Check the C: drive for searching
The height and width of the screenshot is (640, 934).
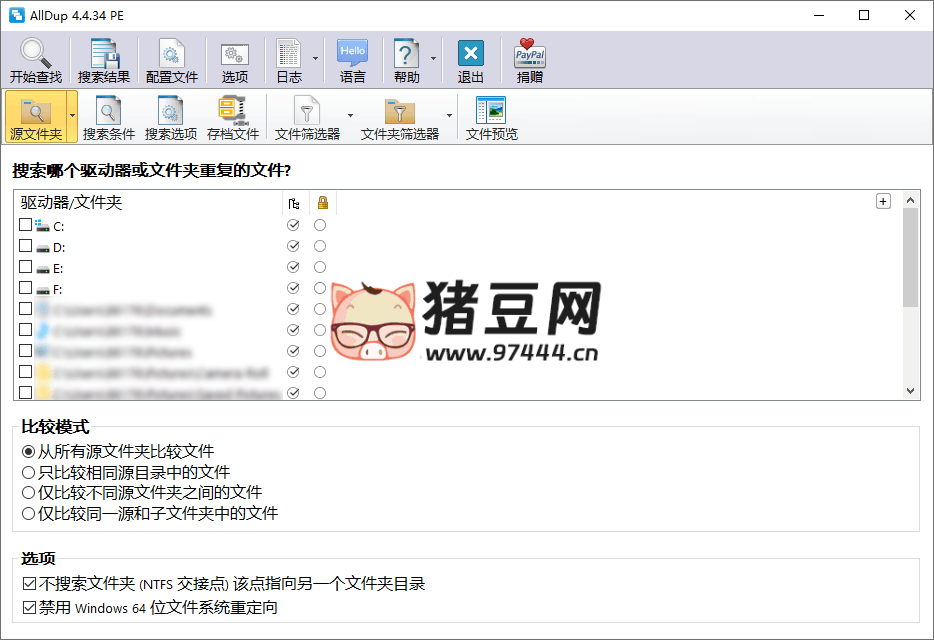(27, 224)
